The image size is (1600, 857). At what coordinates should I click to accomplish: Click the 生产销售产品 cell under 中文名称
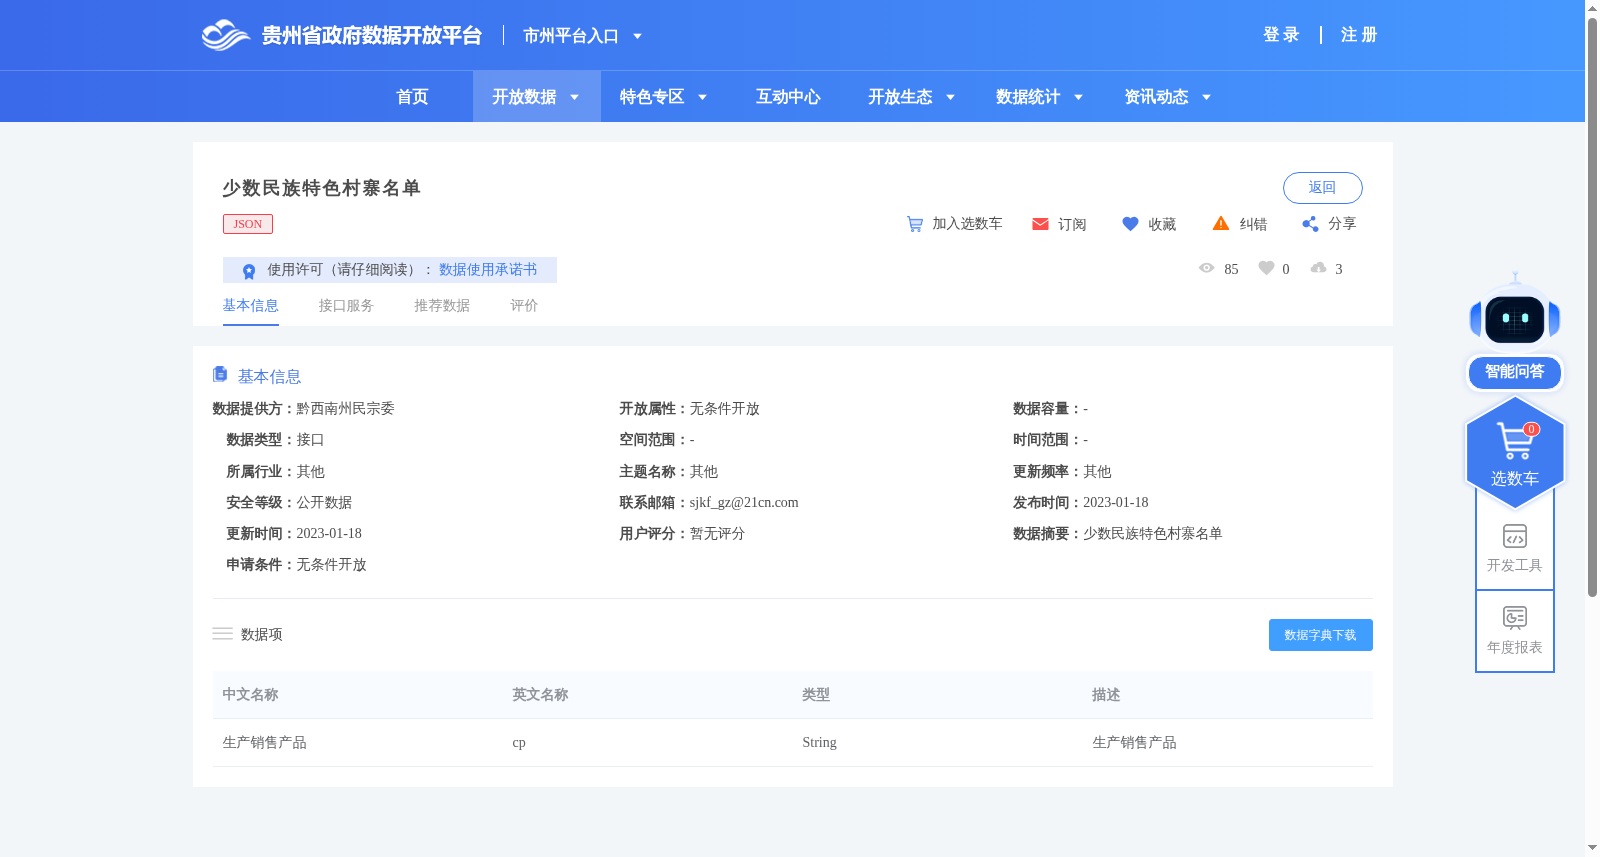pyautogui.click(x=264, y=743)
